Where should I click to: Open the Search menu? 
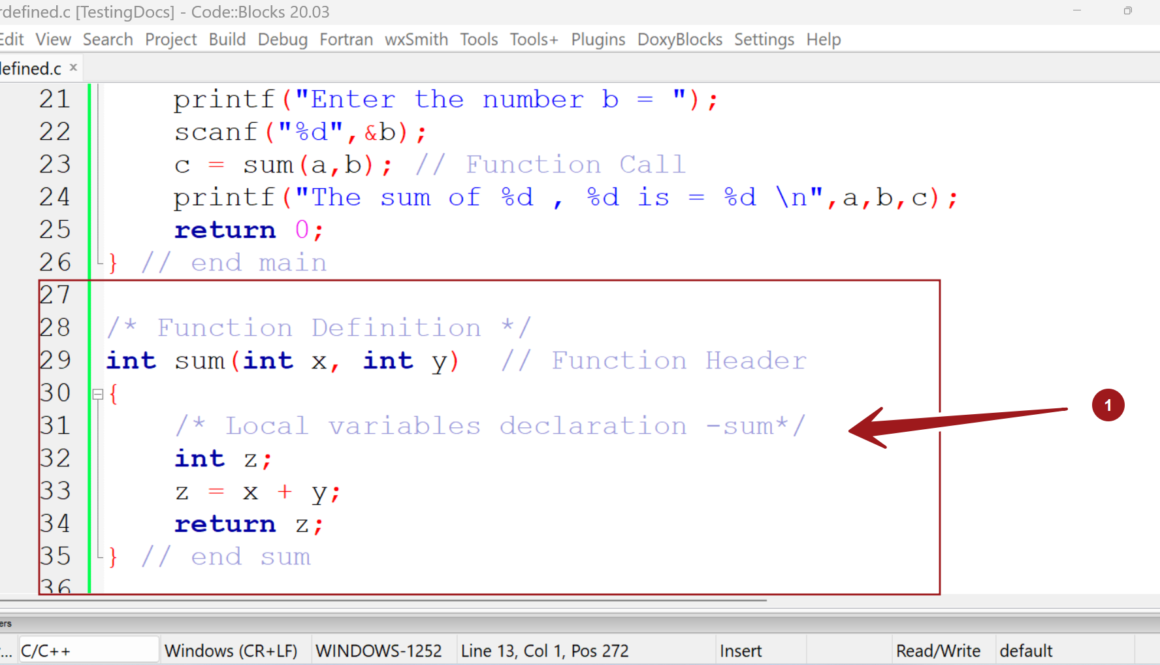pyautogui.click(x=107, y=39)
